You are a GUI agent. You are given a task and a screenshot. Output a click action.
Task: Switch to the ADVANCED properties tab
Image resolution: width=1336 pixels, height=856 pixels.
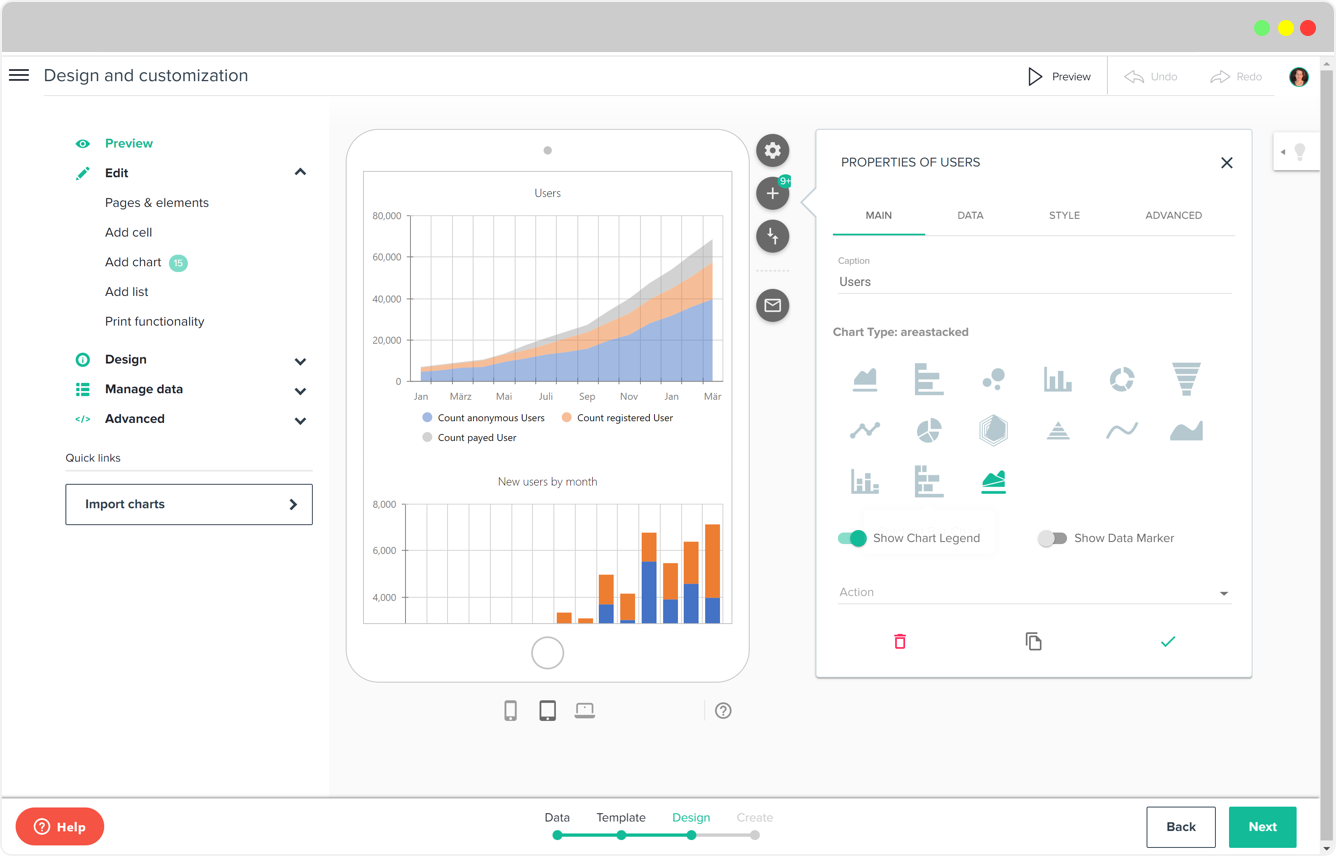tap(1173, 216)
